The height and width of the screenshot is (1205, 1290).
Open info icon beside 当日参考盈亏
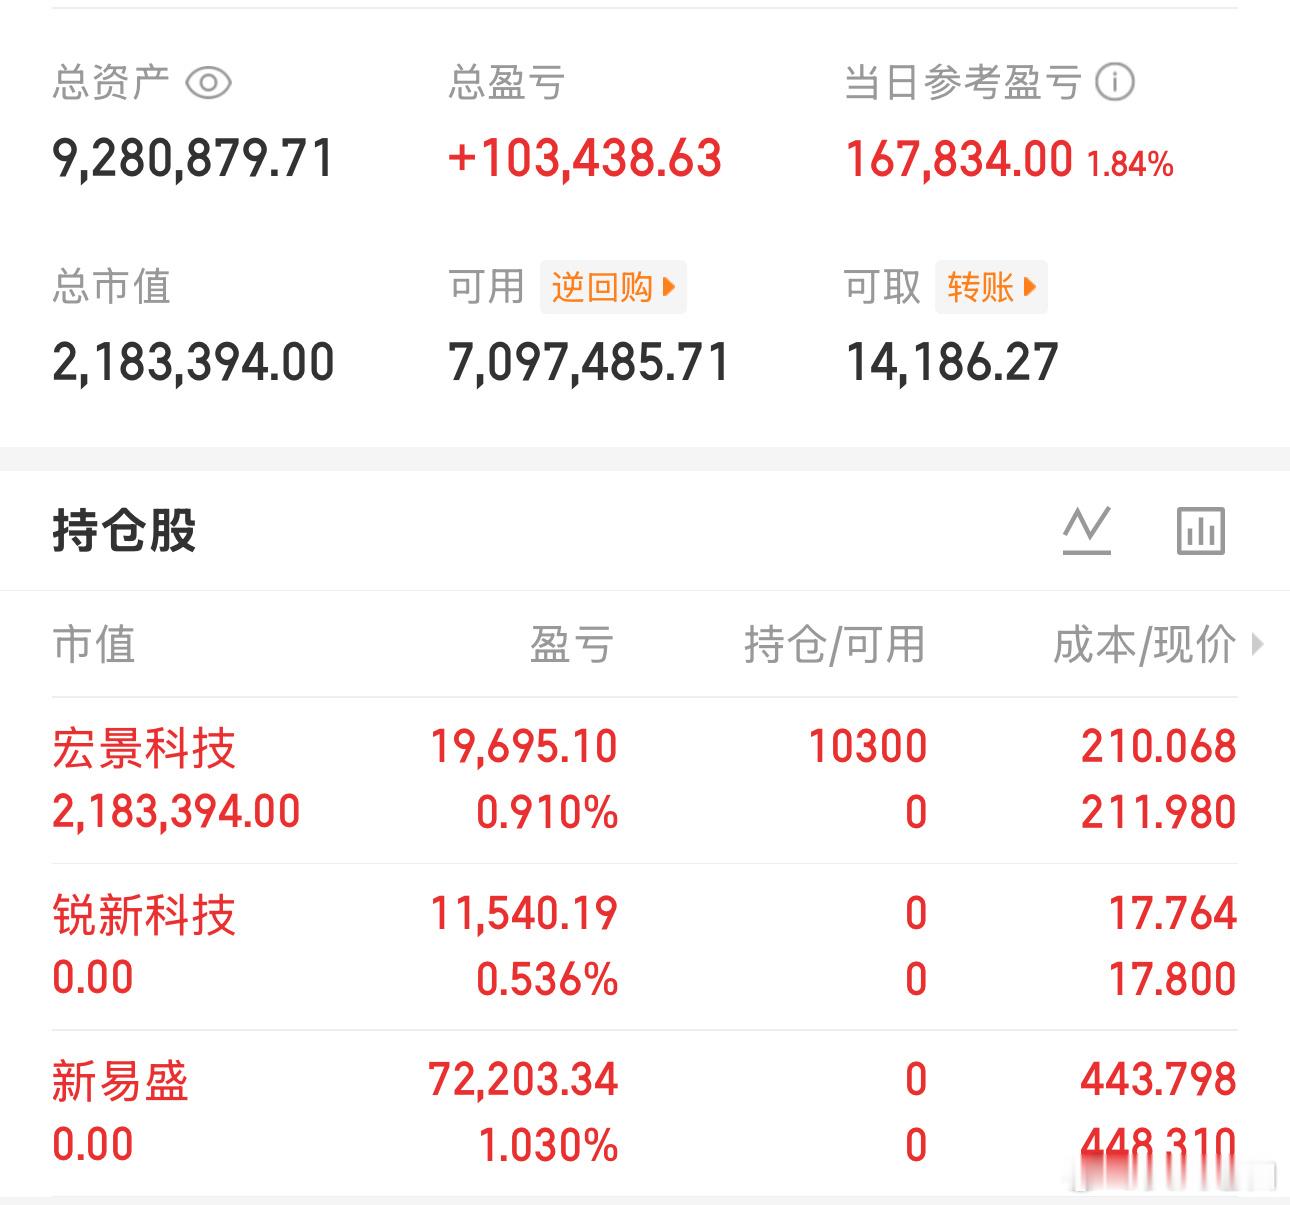[x=1115, y=82]
